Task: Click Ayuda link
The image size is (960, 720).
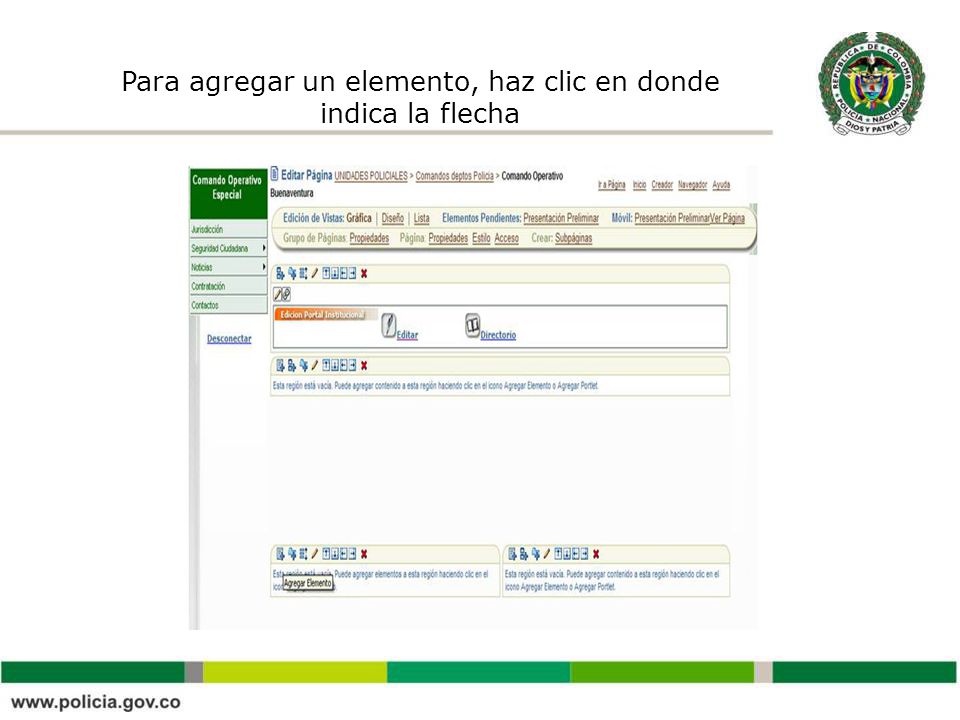Action: click(x=721, y=184)
